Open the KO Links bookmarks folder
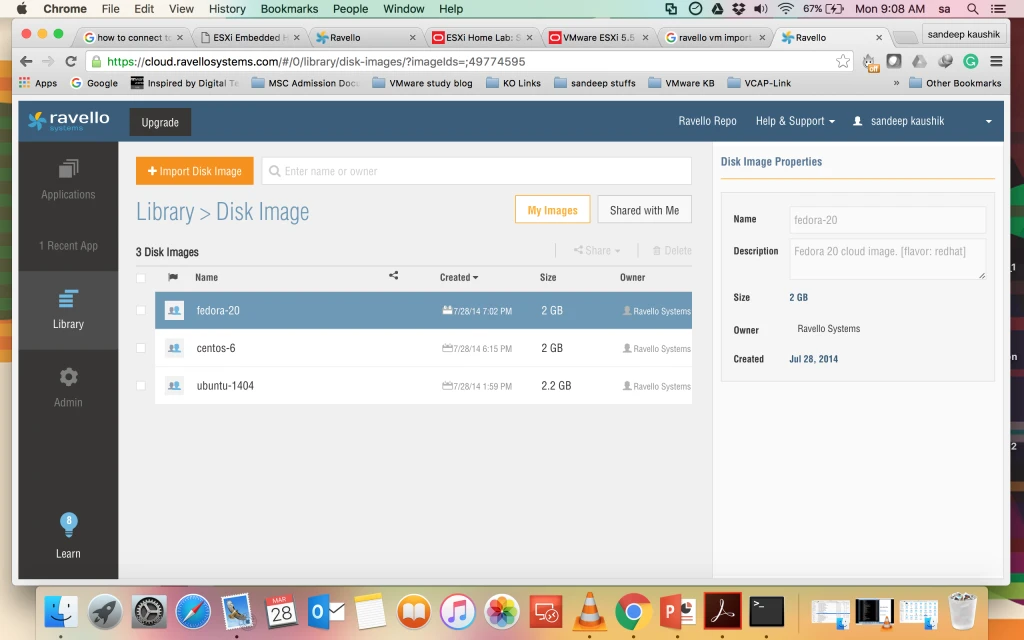The image size is (1024, 640). click(x=513, y=83)
